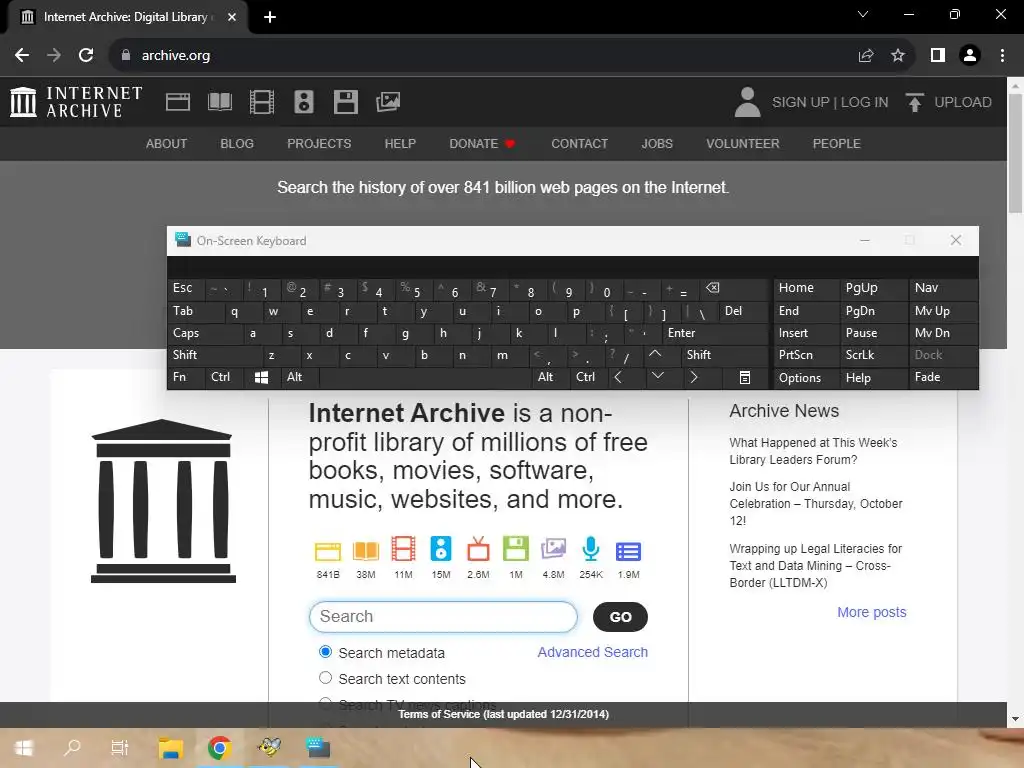This screenshot has height=768, width=1024.
Task: Toggle Chrome side panel icon
Action: 938,56
